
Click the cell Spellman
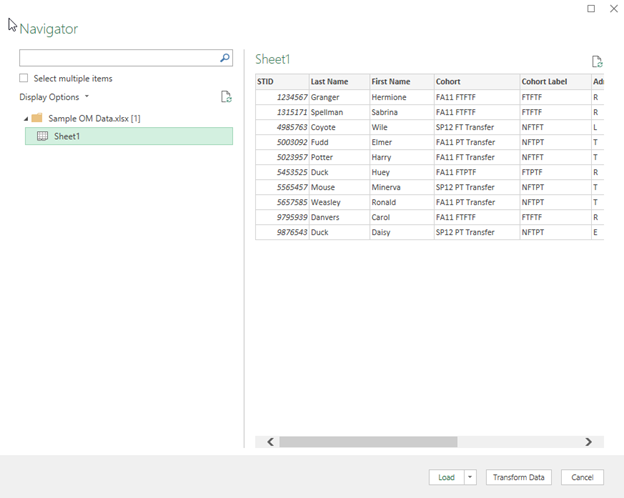[339, 112]
